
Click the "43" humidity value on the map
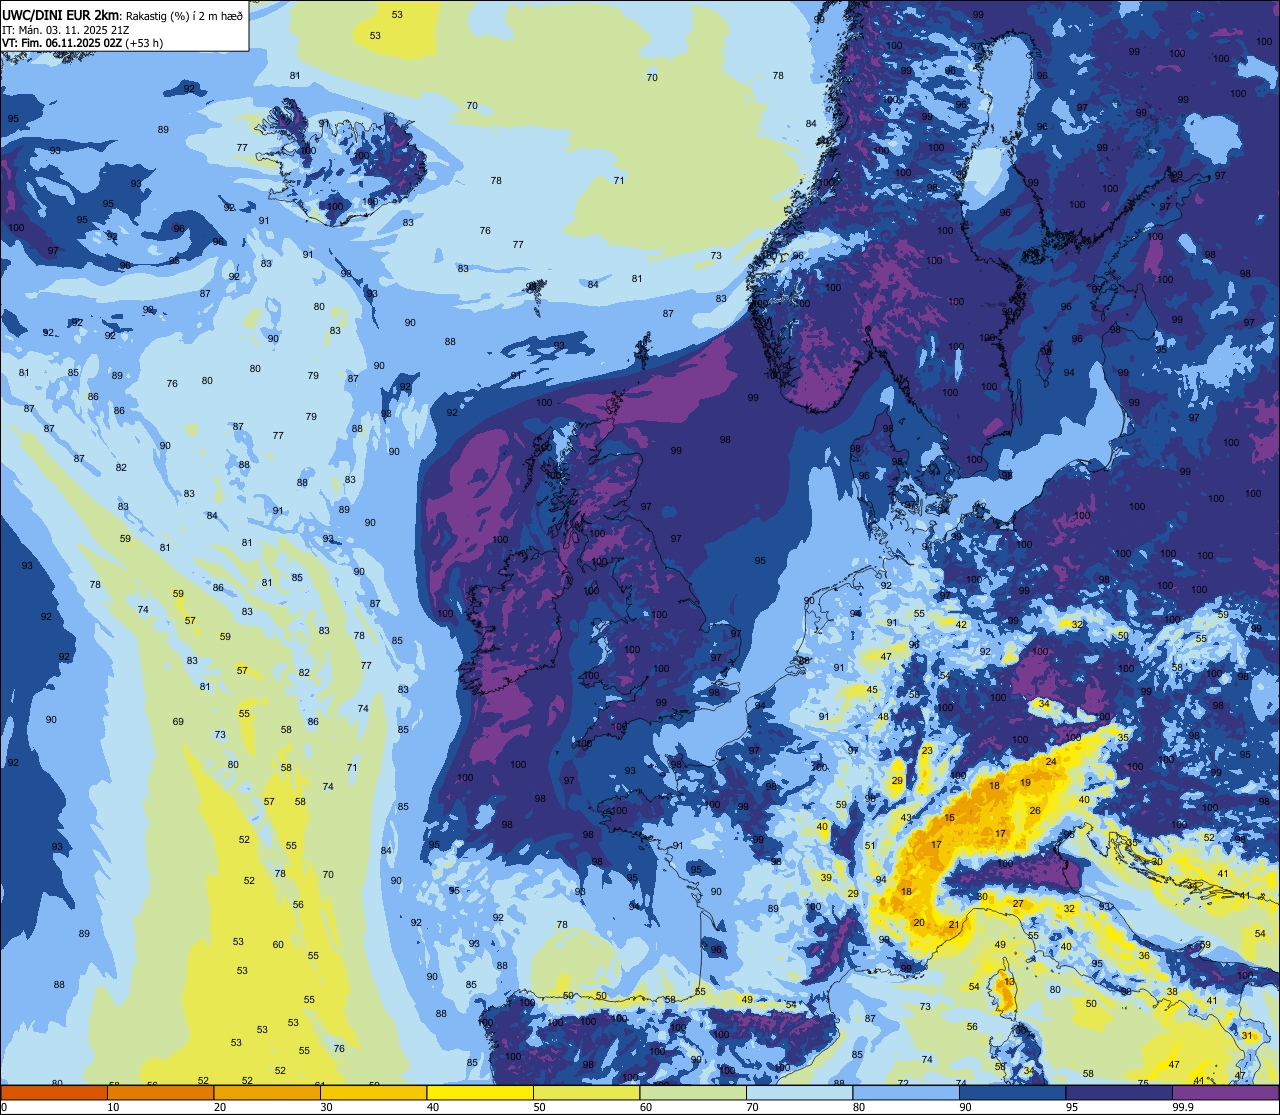pyautogui.click(x=906, y=818)
